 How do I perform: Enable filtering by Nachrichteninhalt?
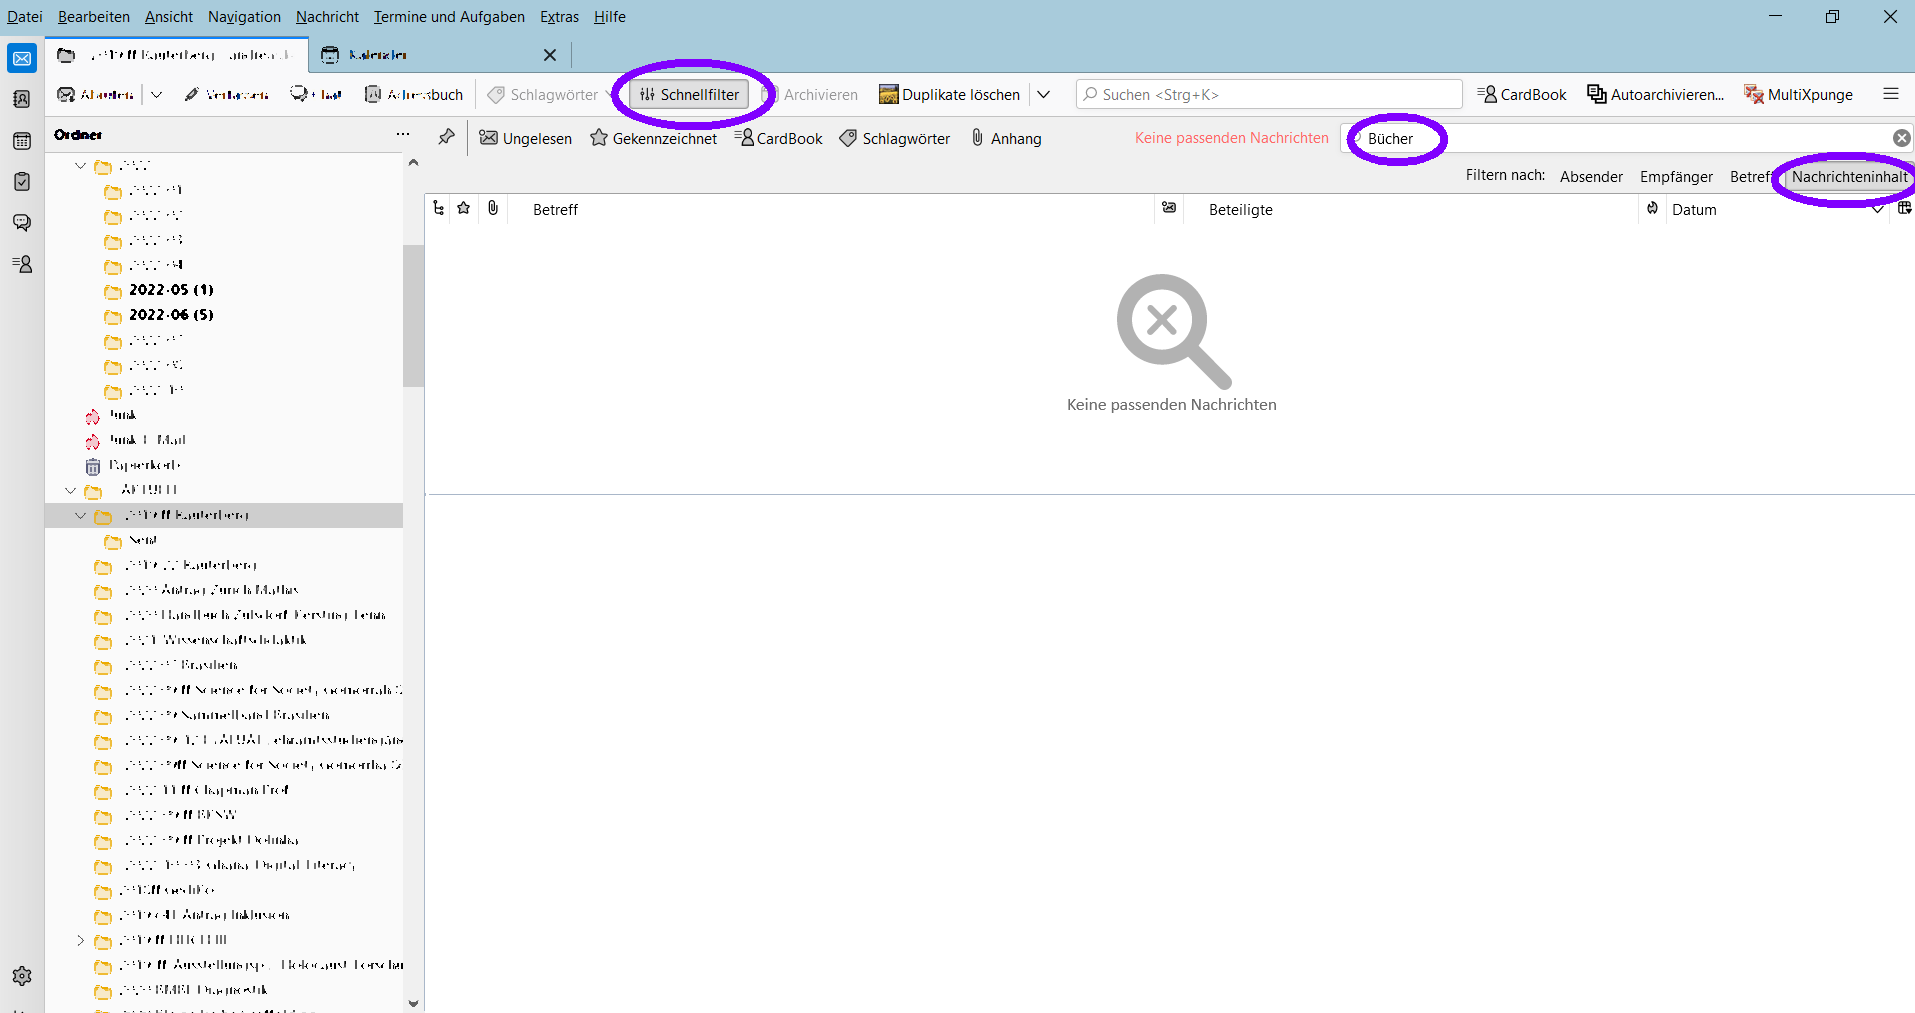[x=1849, y=176]
